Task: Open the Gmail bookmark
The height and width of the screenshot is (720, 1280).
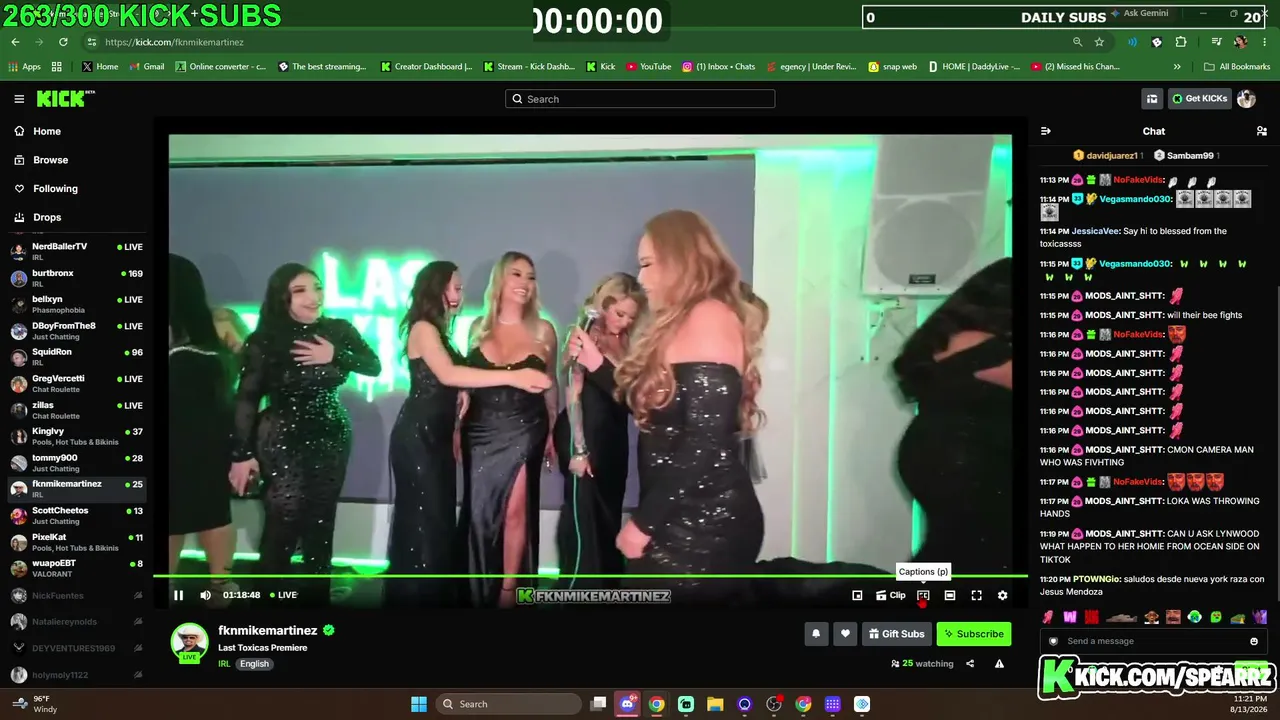Action: 146,67
